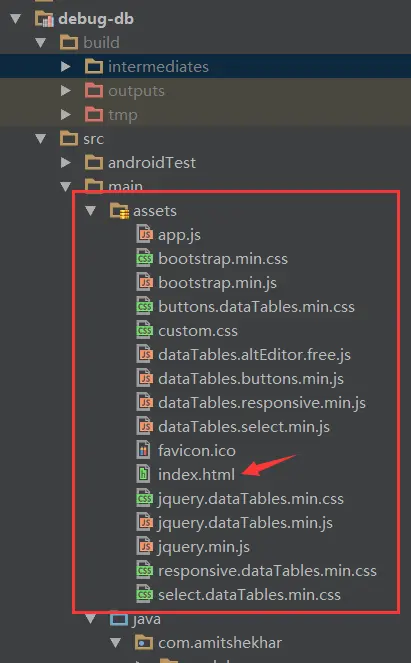Select the bootstrap.min.js file name
411x663 pixels.
217,283
